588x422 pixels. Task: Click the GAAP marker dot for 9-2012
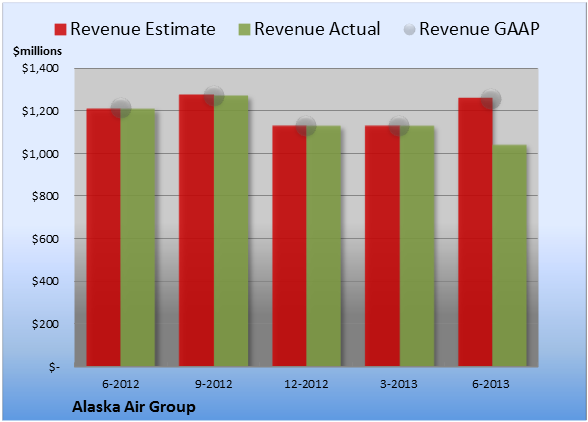coord(214,96)
